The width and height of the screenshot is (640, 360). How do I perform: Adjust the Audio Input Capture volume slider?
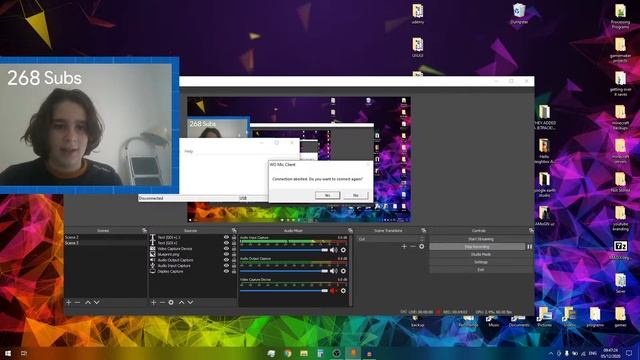(x=284, y=250)
